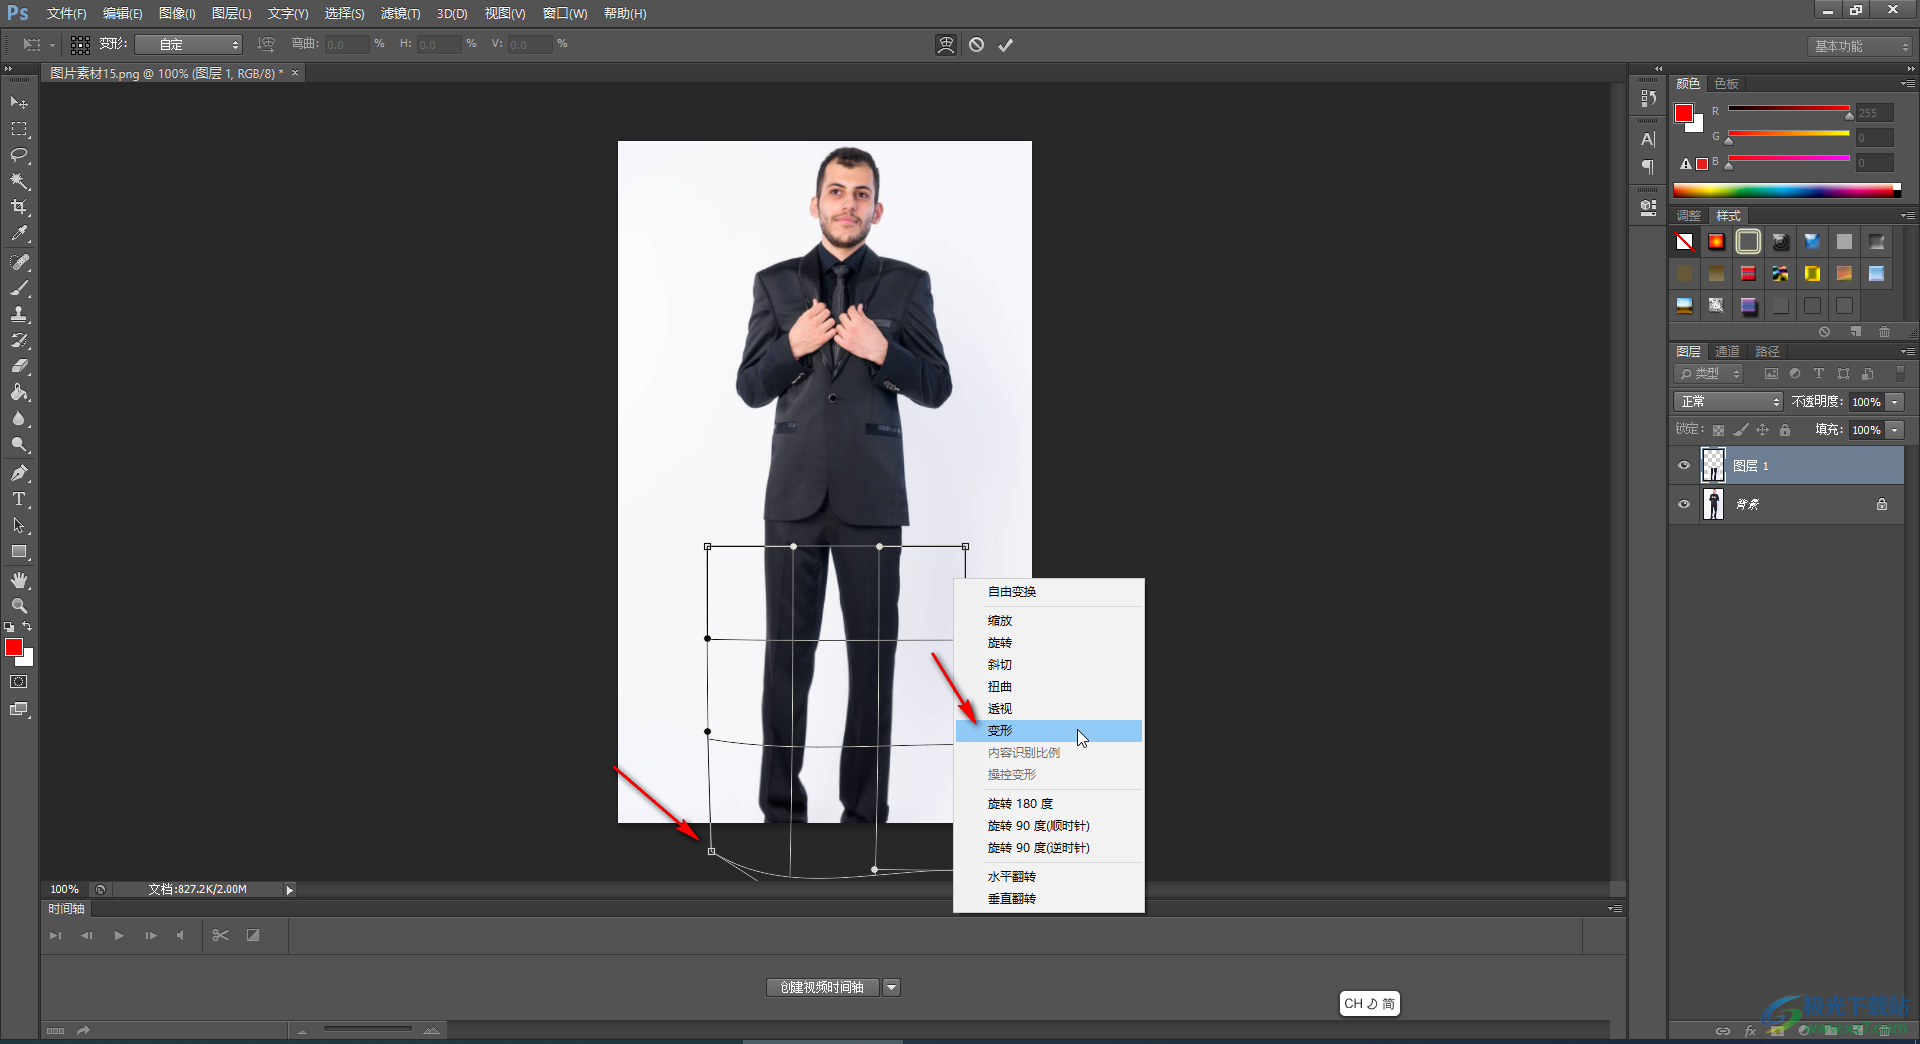Select the Clone Stamp tool

(x=19, y=314)
